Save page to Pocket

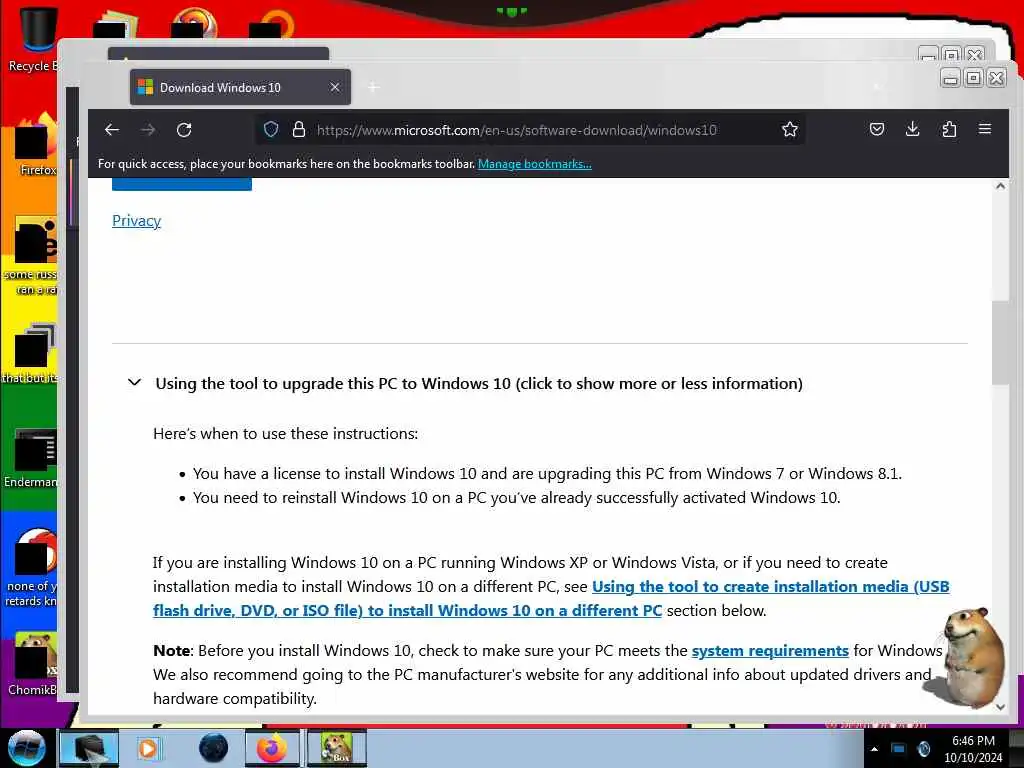click(877, 129)
